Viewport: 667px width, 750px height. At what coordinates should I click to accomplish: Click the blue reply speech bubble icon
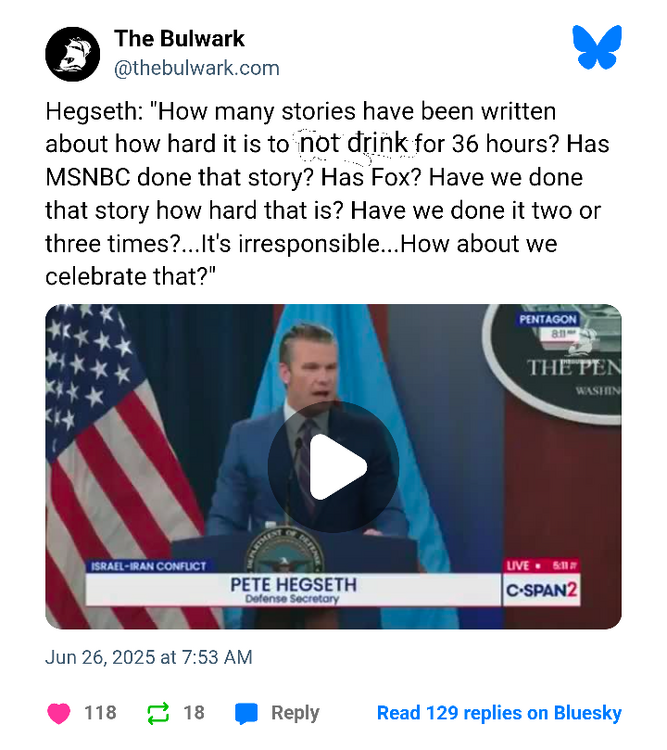click(x=246, y=713)
